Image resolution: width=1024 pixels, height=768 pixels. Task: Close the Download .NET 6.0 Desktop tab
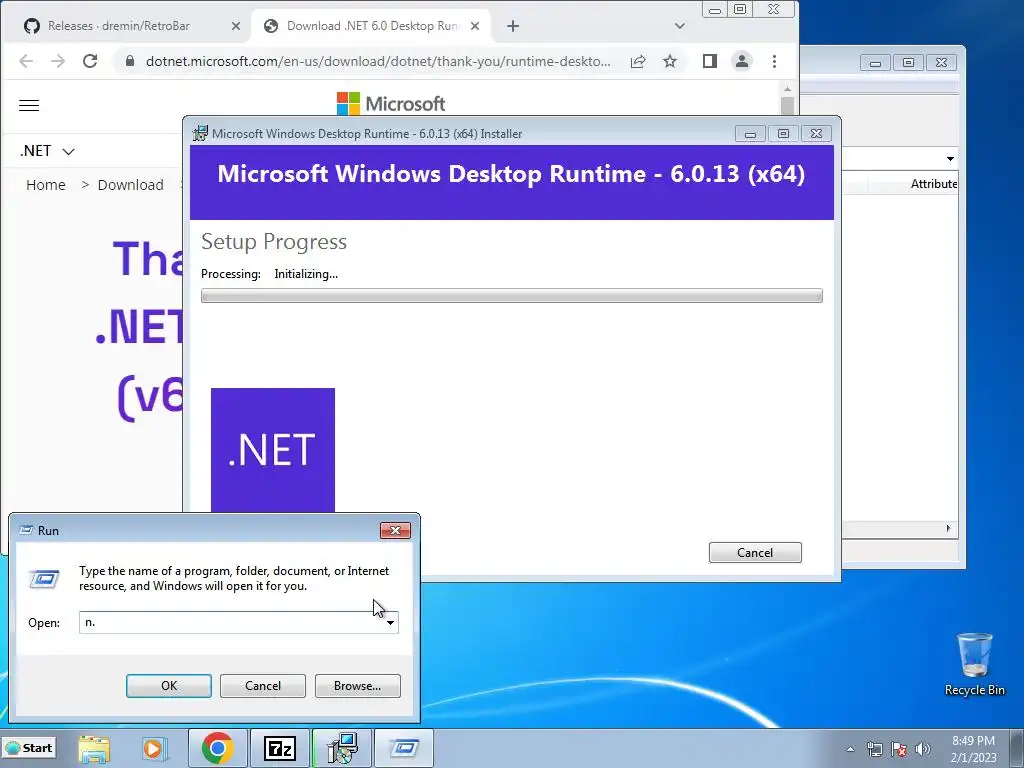pyautogui.click(x=475, y=26)
